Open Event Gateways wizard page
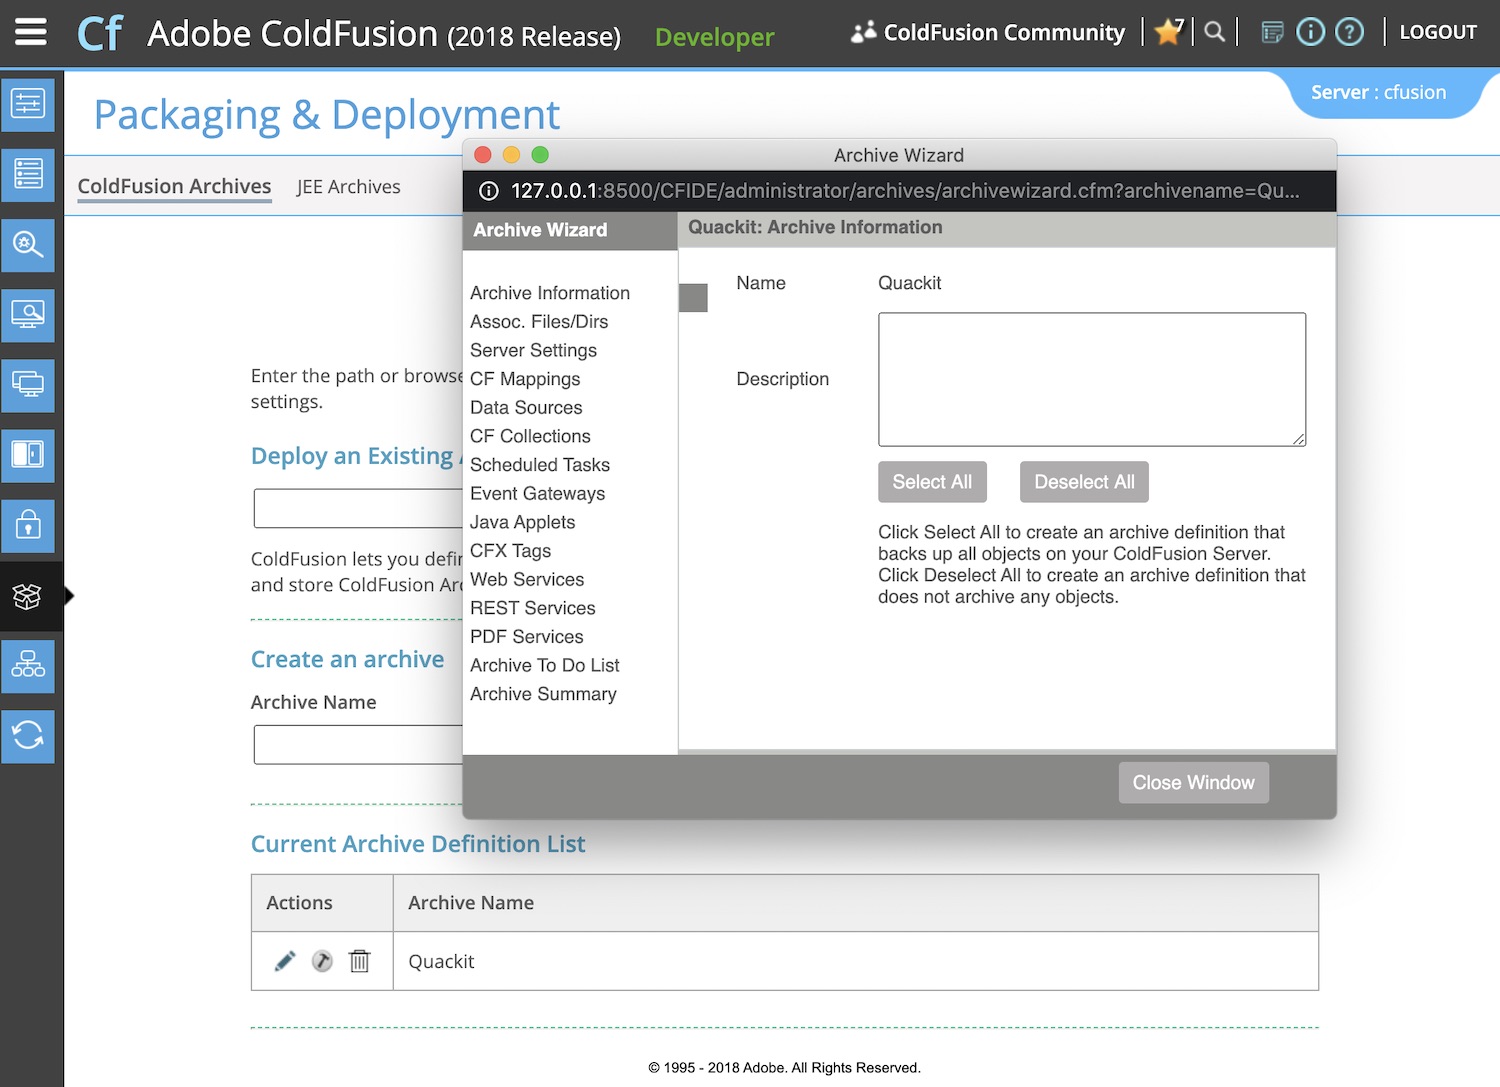This screenshot has width=1500, height=1087. (537, 494)
